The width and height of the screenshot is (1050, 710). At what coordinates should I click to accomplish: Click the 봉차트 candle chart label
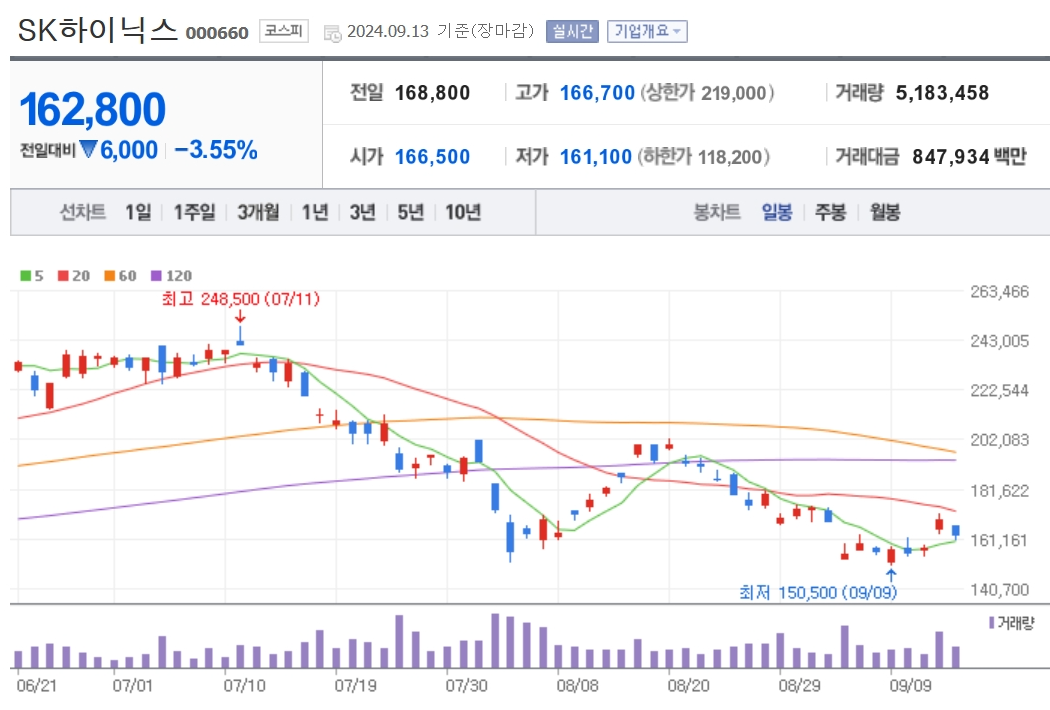pyautogui.click(x=717, y=212)
